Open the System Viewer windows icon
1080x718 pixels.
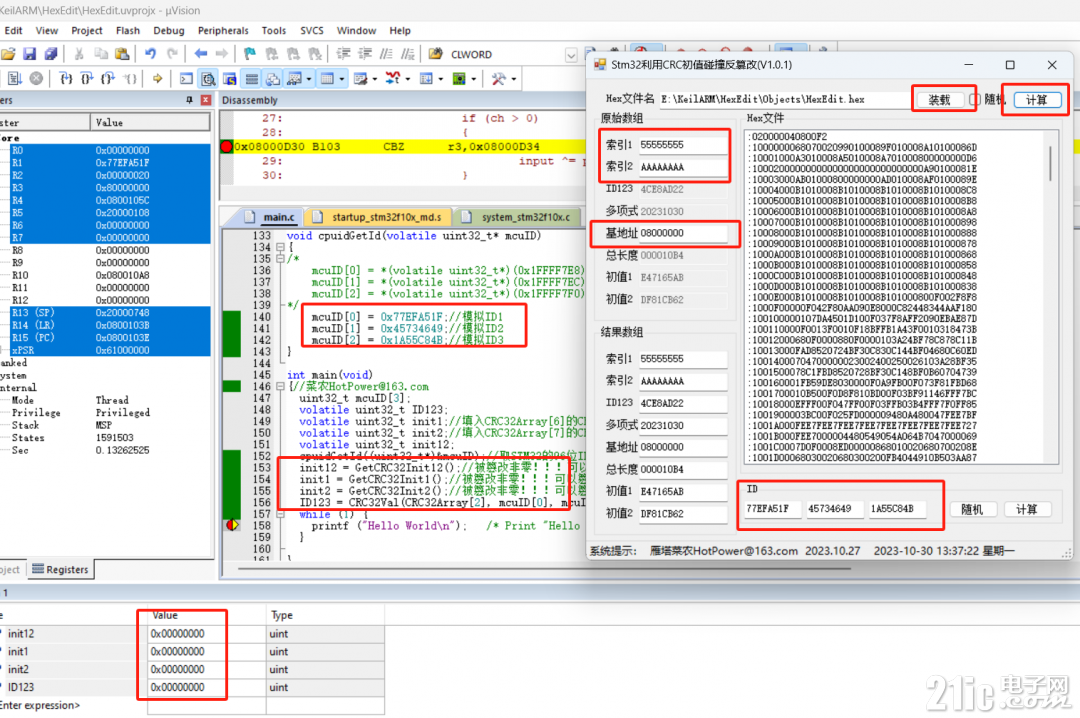point(459,79)
